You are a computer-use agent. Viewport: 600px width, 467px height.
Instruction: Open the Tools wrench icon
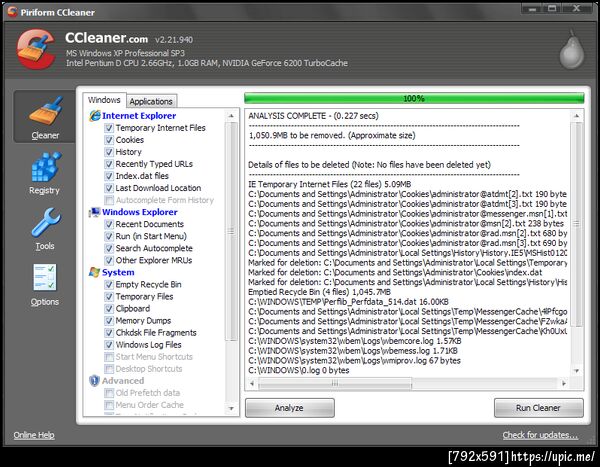(x=46, y=223)
